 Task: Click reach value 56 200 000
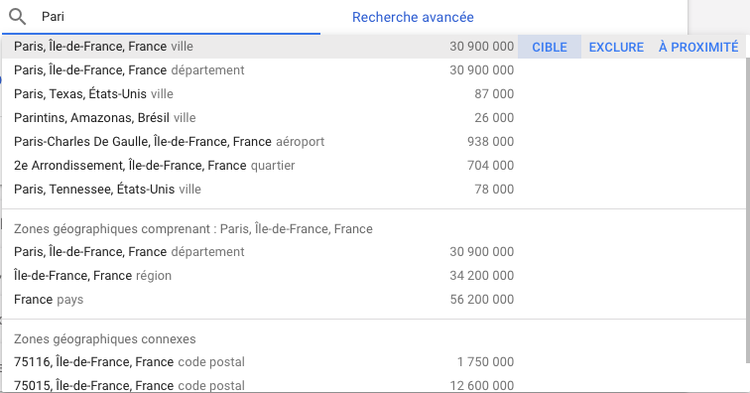[482, 300]
